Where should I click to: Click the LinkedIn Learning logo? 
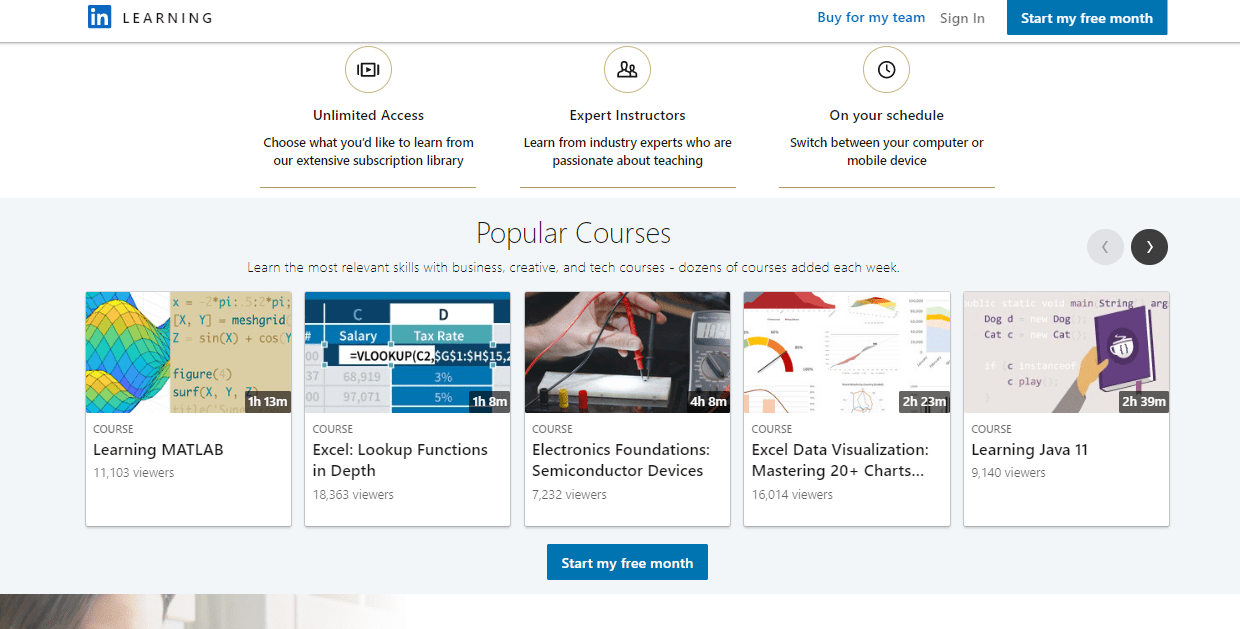150,18
